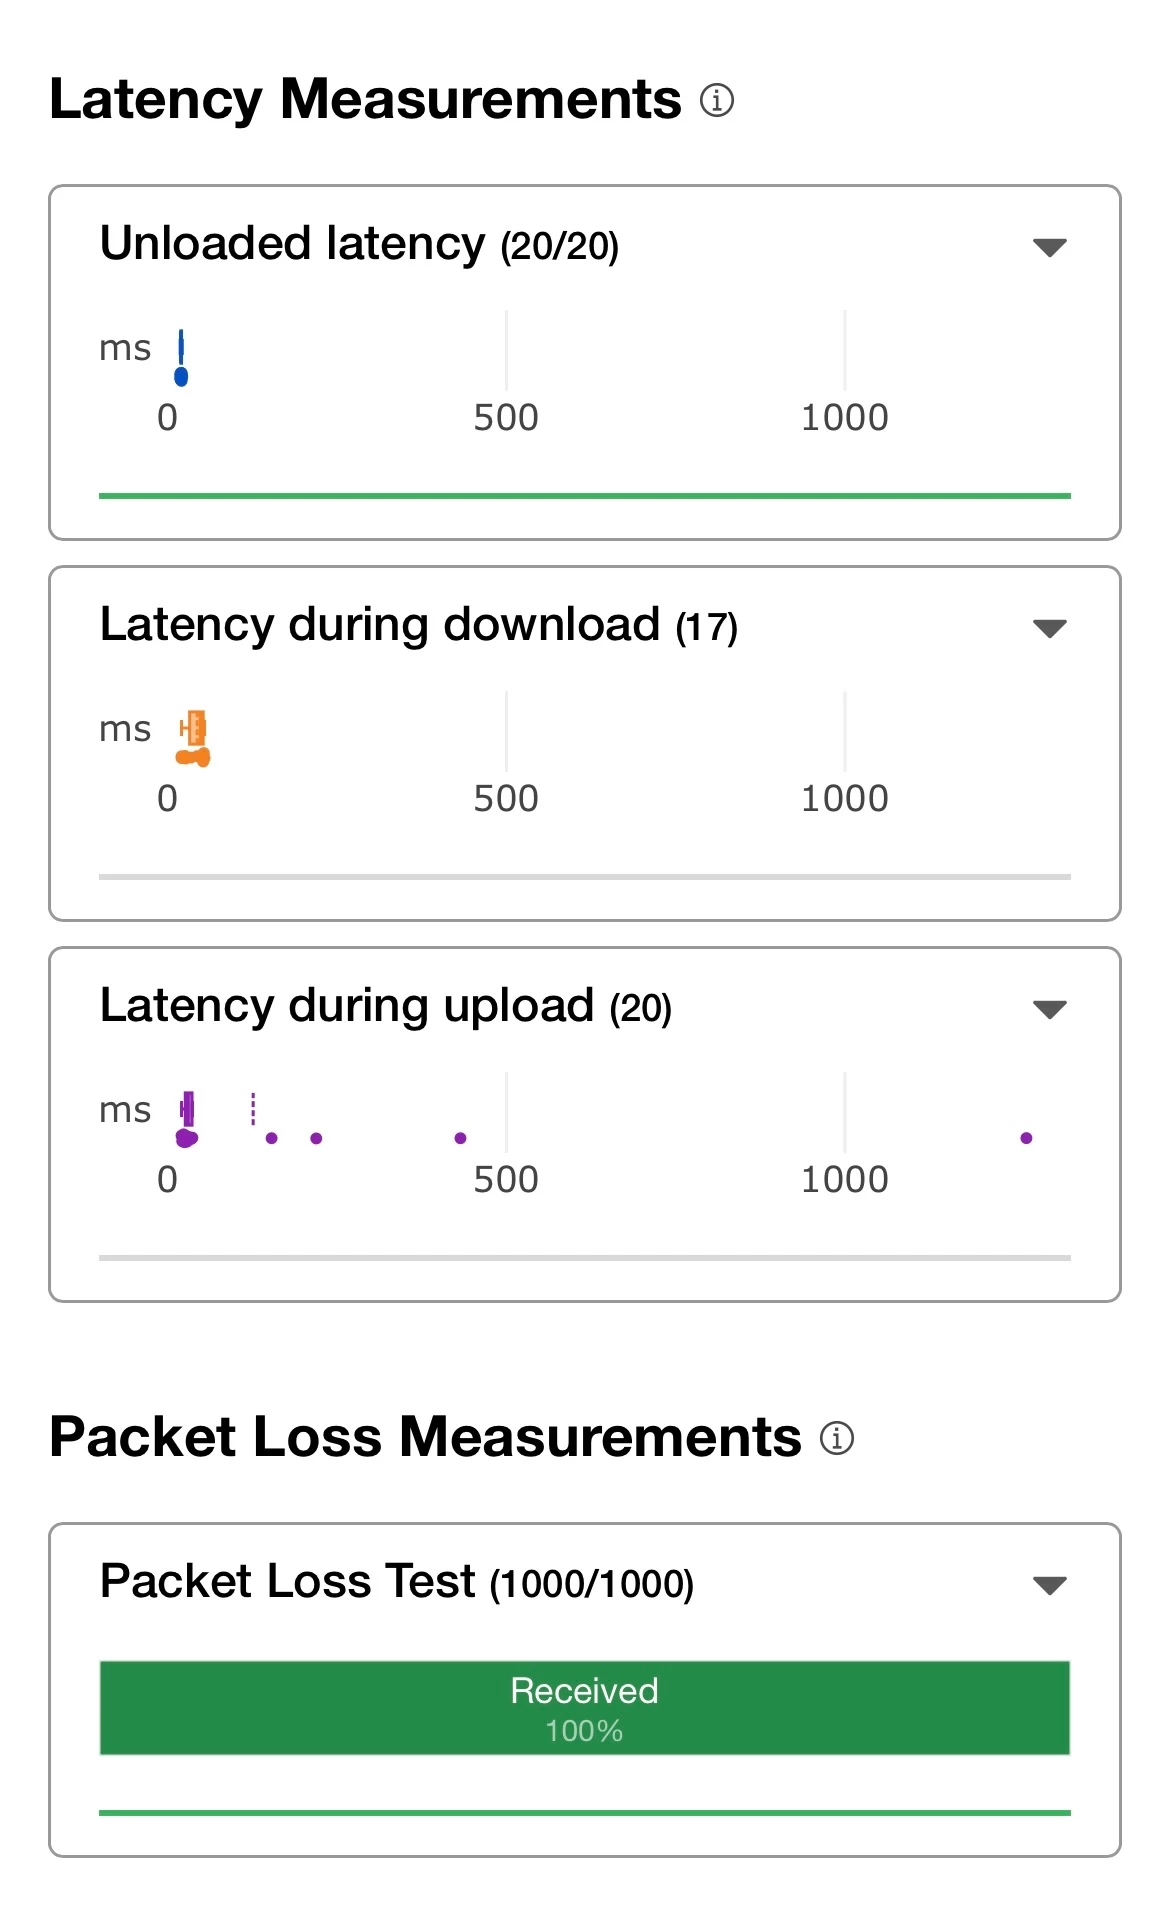
Task: Expand Packet Loss Test dropdown arrow
Action: click(x=1049, y=1585)
